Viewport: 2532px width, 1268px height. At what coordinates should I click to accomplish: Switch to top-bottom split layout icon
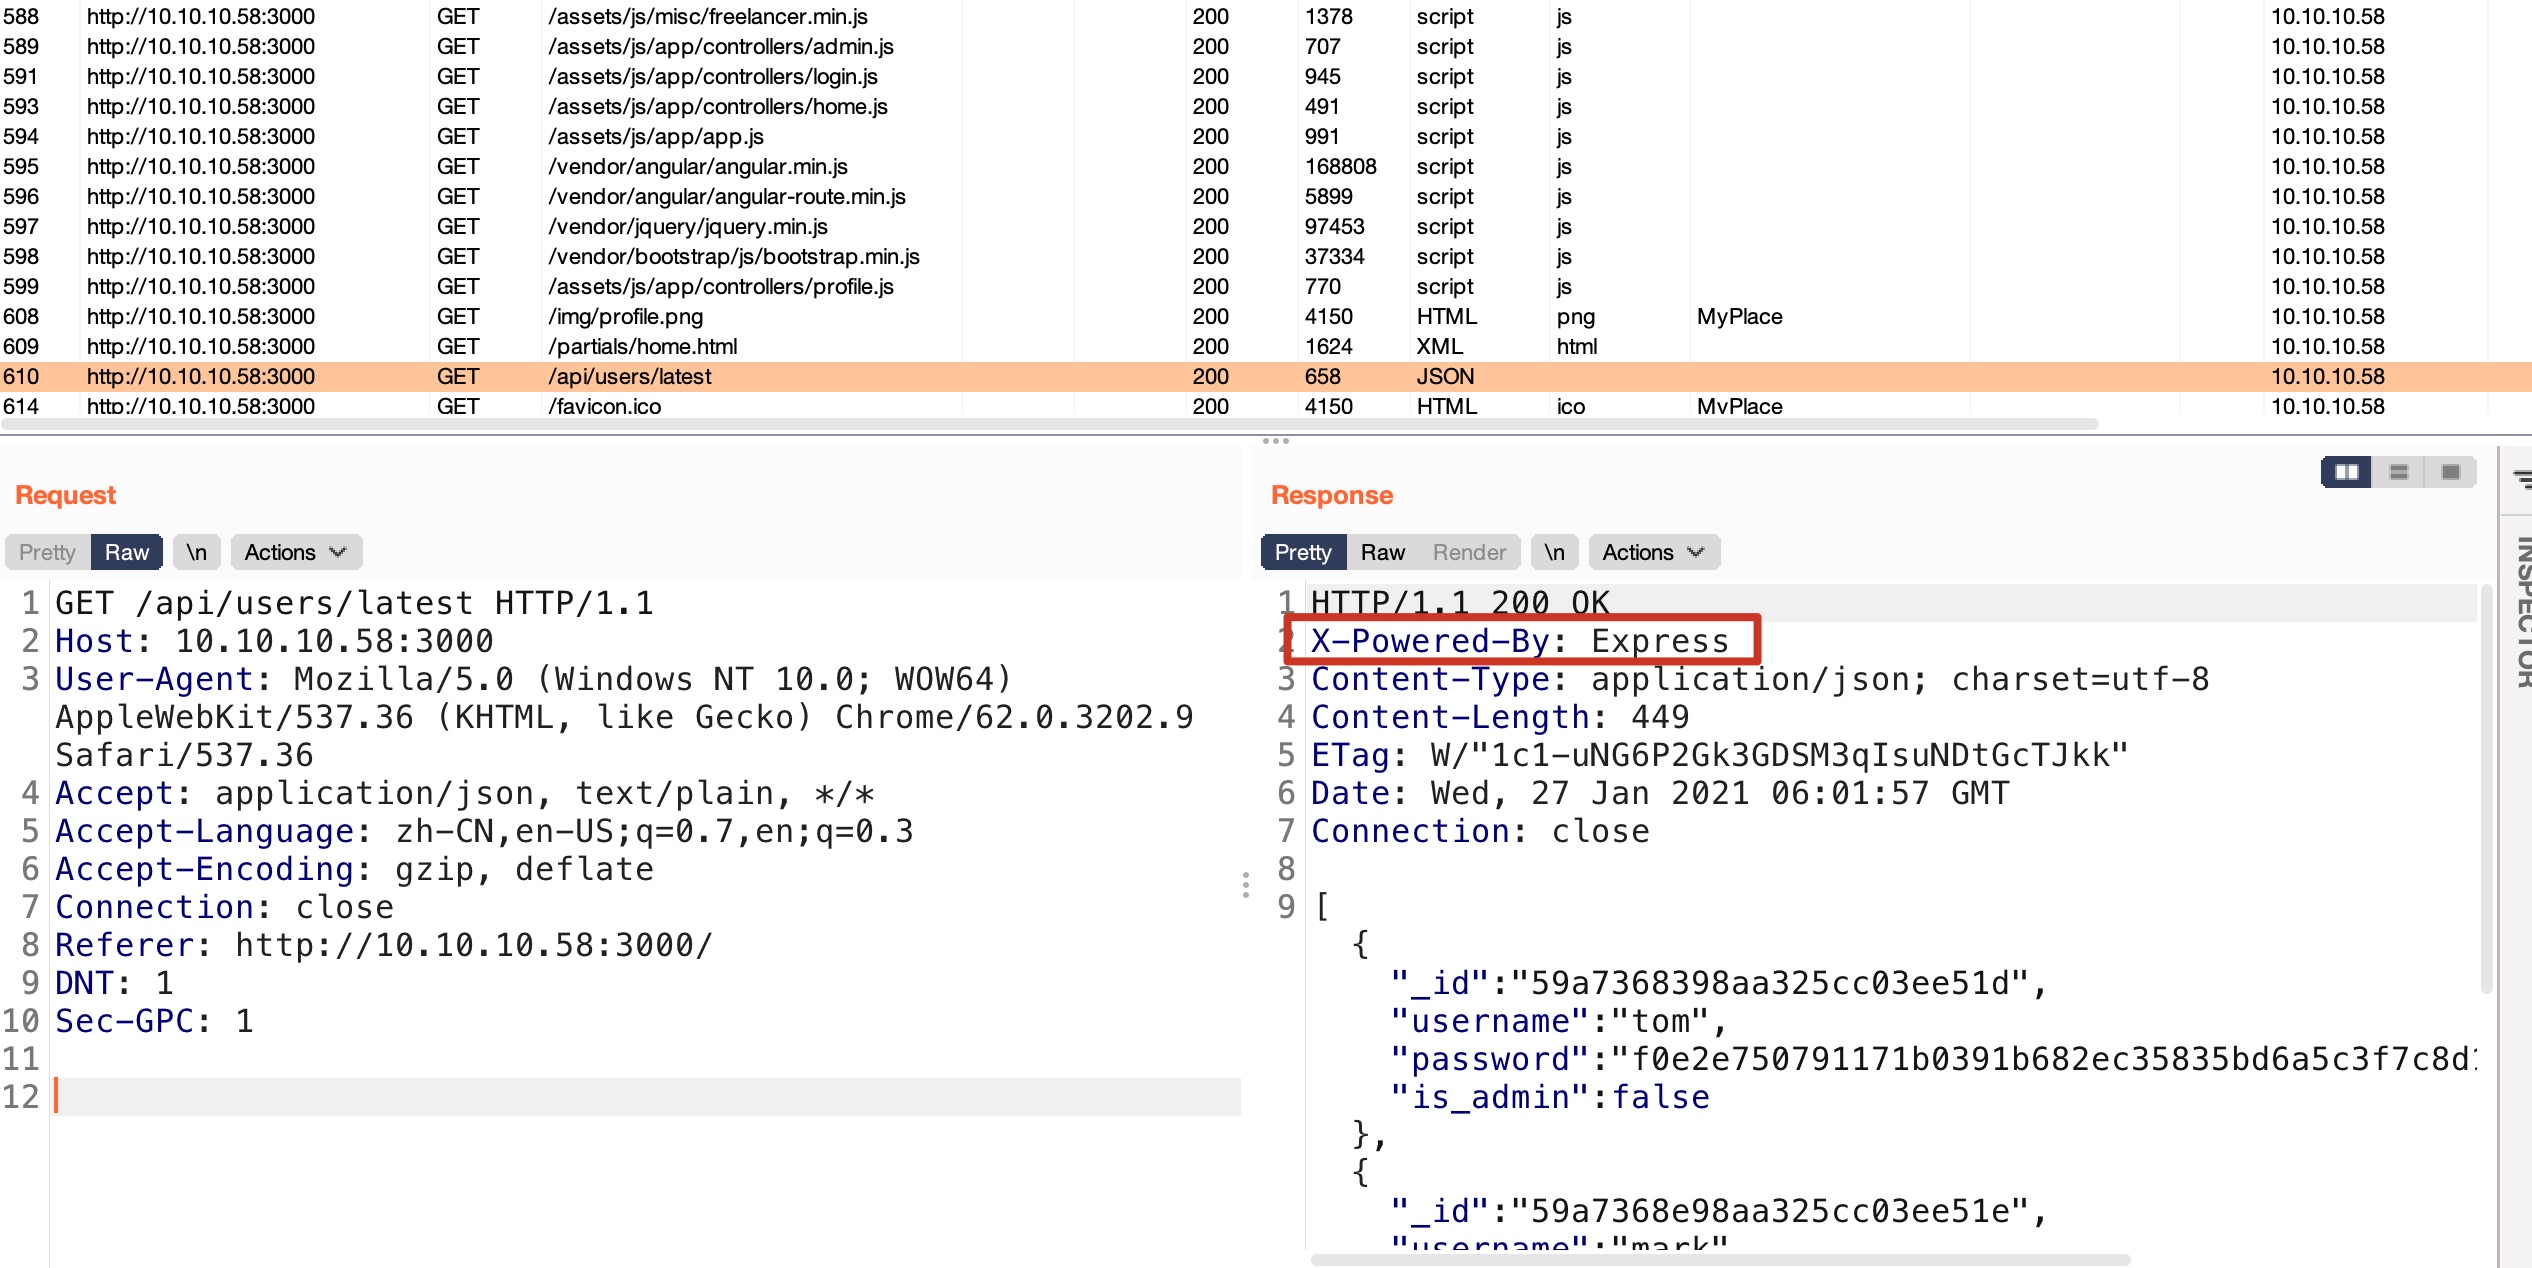[2398, 472]
